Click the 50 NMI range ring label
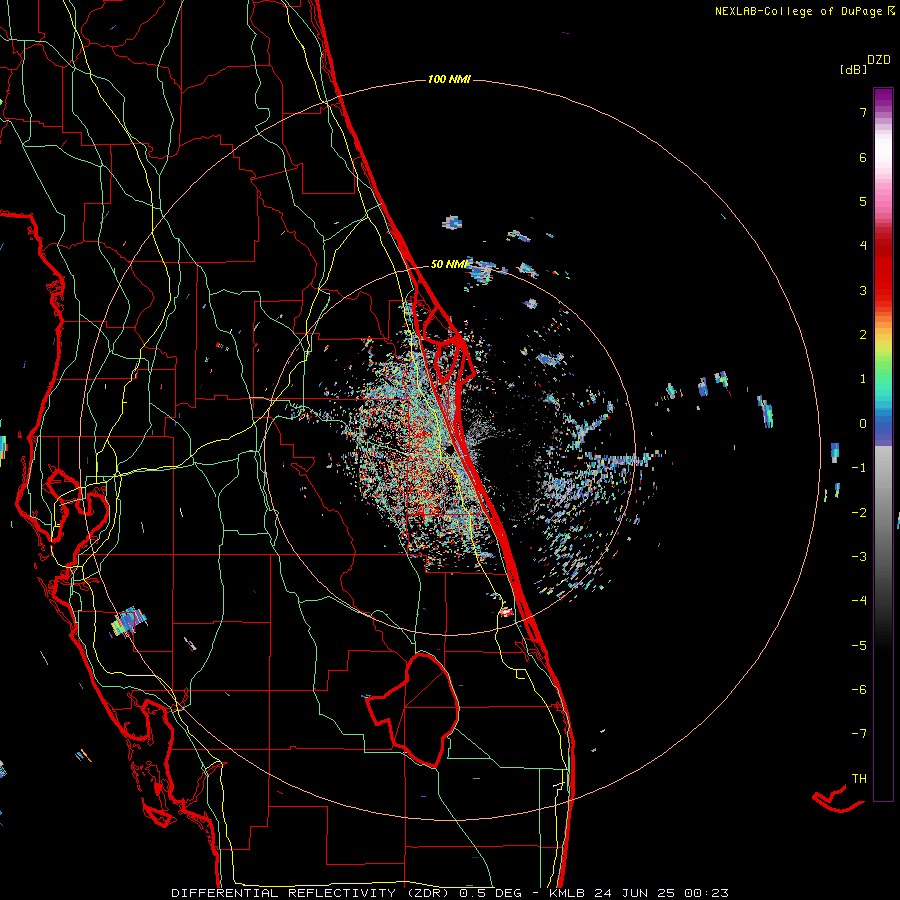900x900 pixels. (x=449, y=264)
